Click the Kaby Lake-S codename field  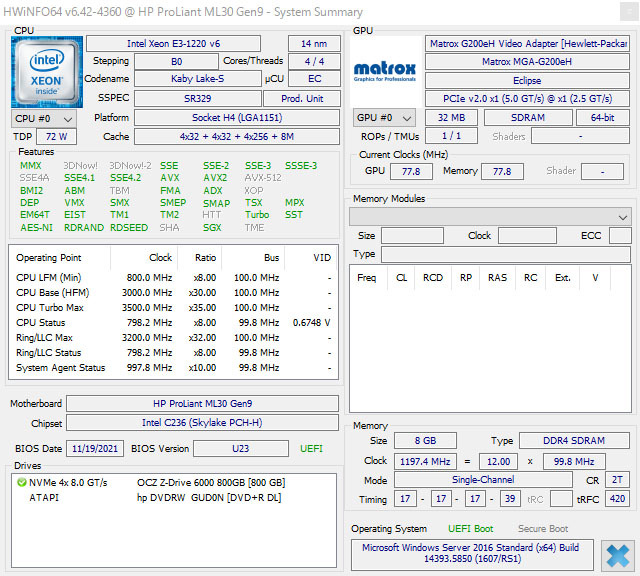pos(198,79)
